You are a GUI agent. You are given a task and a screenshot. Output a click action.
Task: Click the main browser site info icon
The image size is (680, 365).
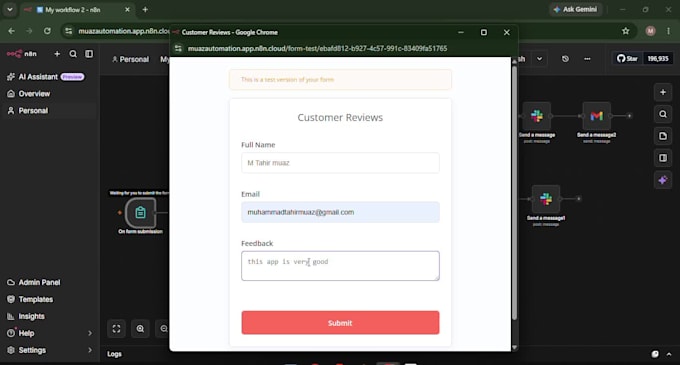[x=69, y=31]
